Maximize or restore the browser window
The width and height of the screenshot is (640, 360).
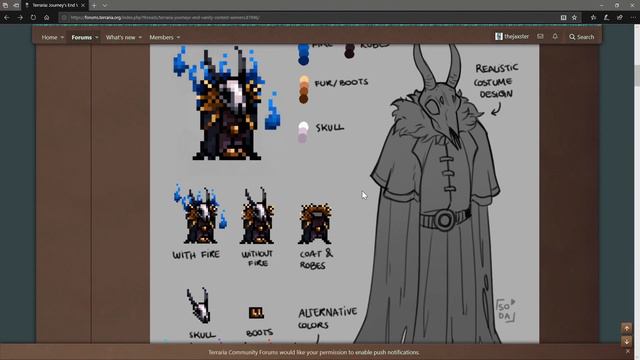pyautogui.click(x=617, y=5)
